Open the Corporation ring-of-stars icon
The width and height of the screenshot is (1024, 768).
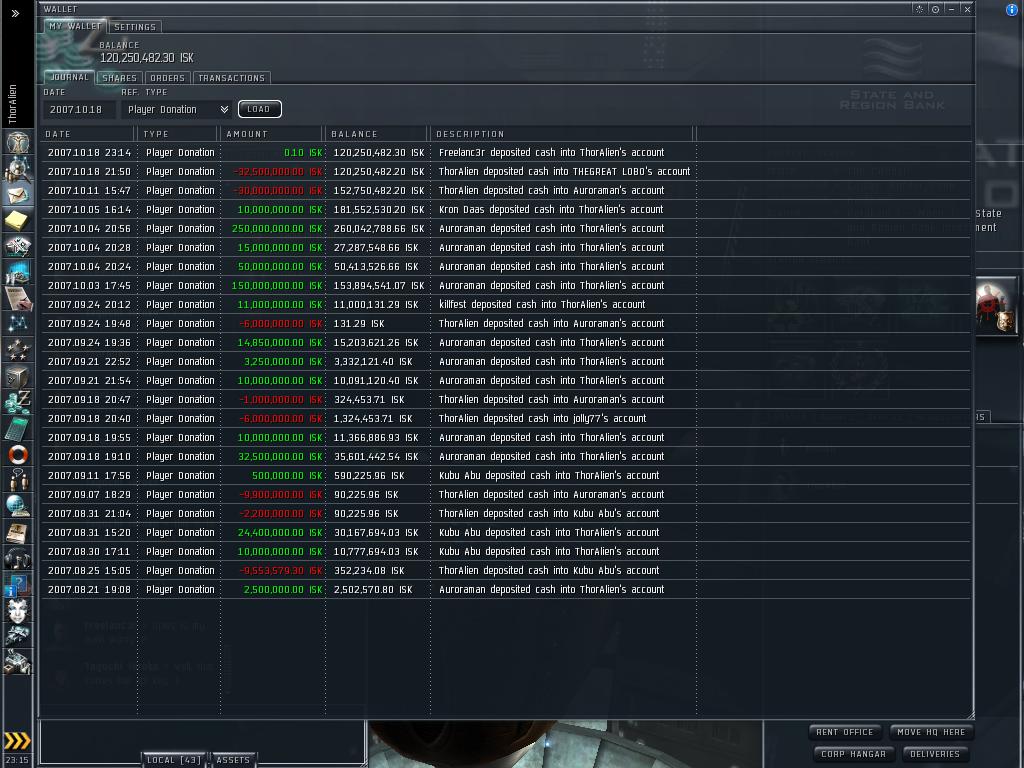click(18, 351)
